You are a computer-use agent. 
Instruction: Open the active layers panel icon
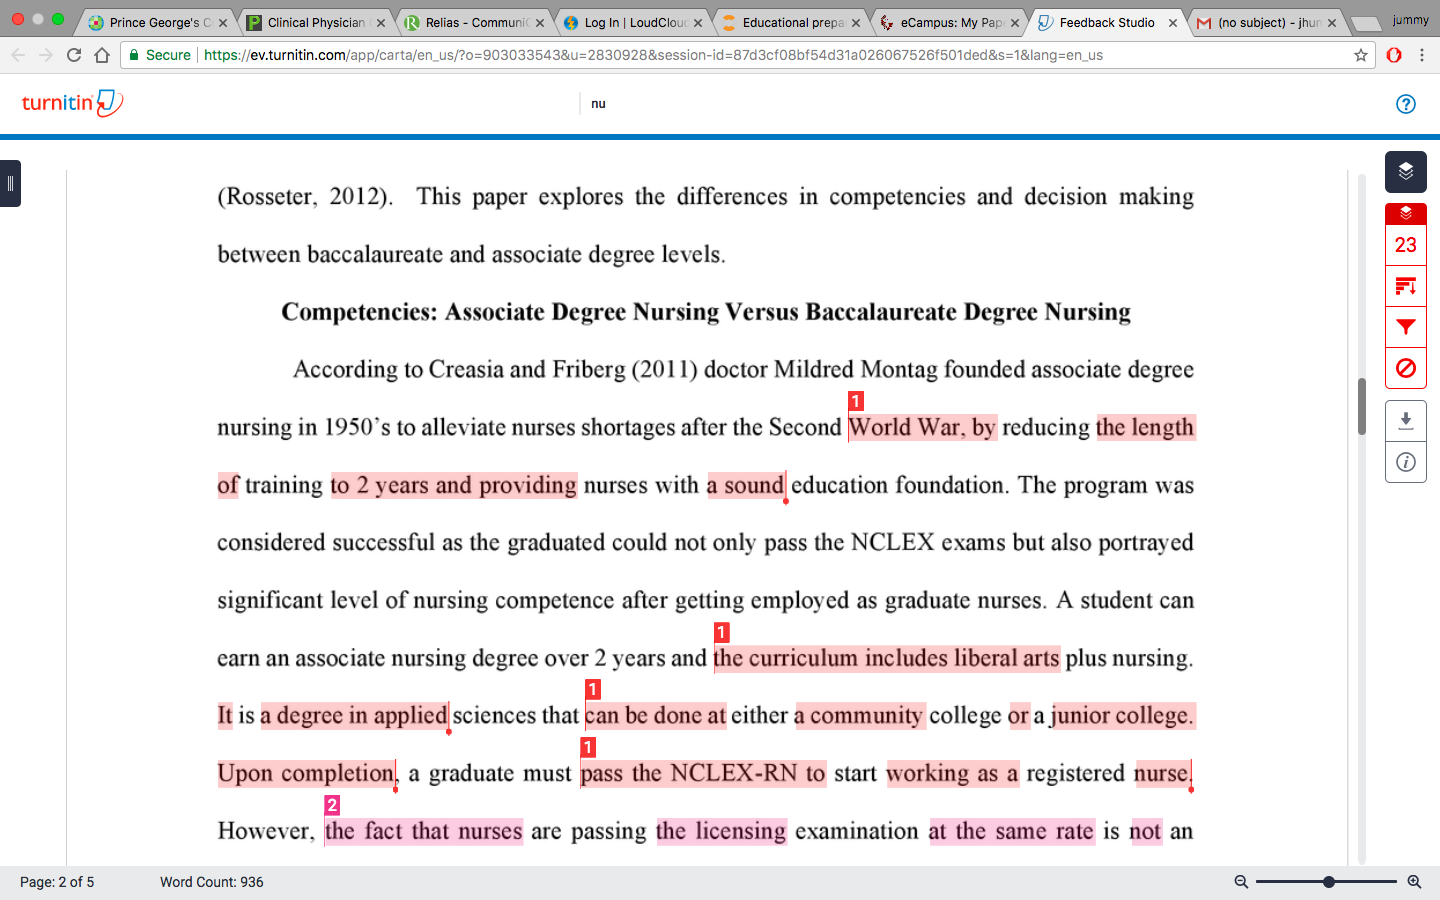point(1405,171)
